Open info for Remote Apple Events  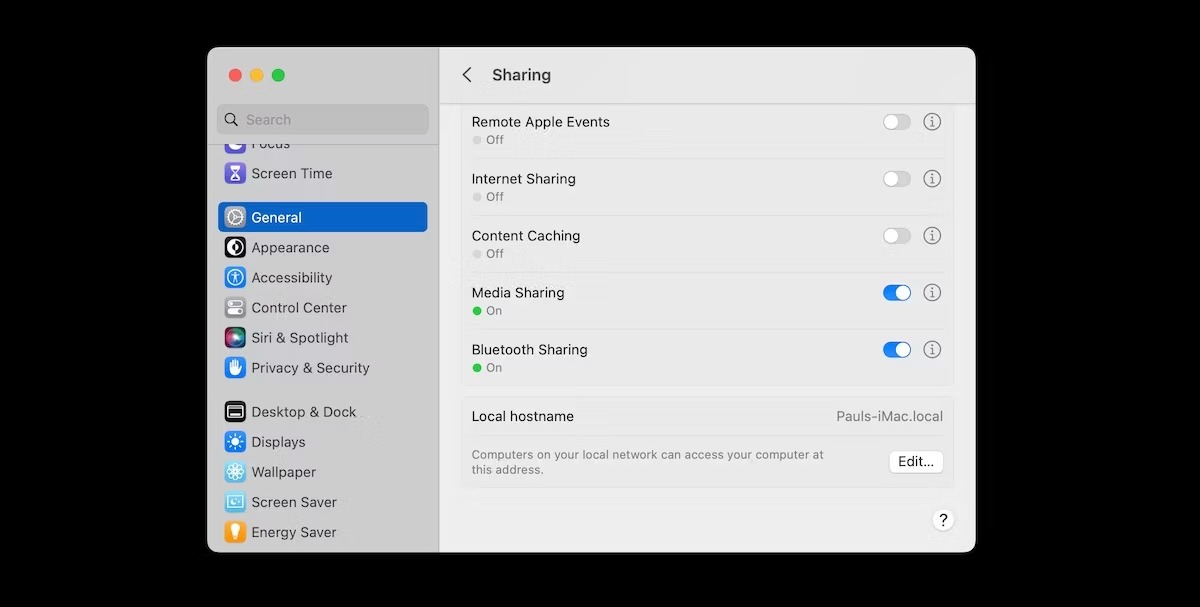(932, 122)
